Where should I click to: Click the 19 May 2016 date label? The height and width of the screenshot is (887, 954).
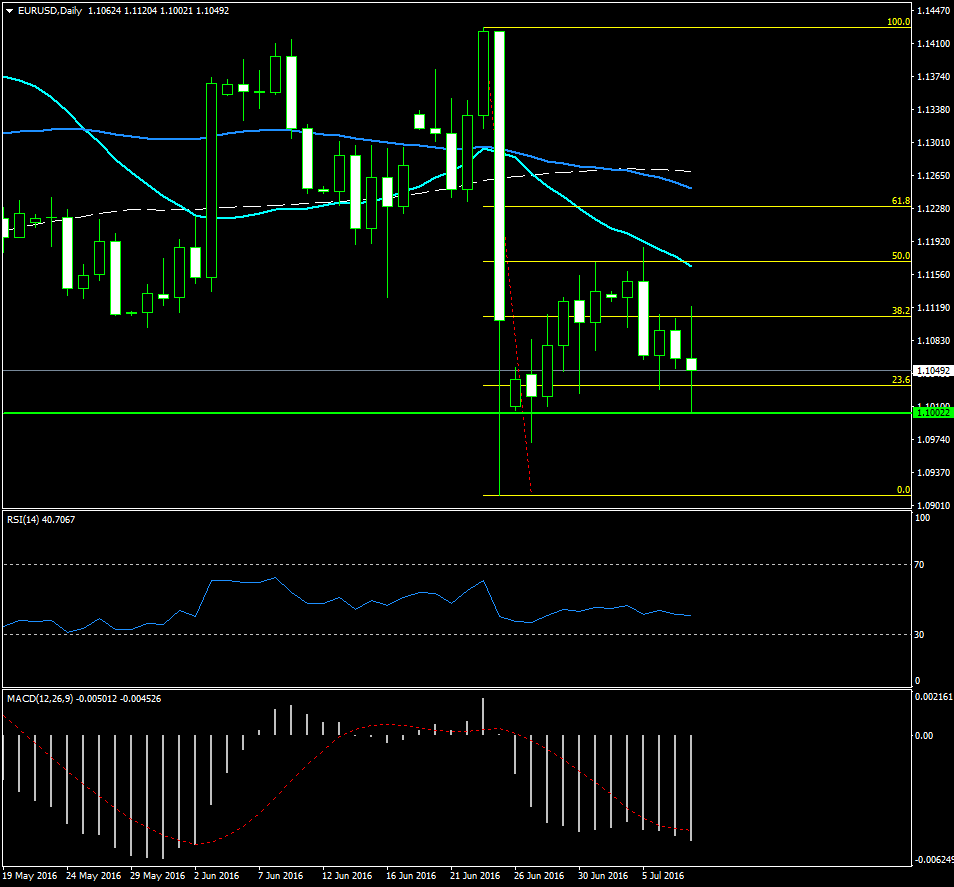point(30,876)
